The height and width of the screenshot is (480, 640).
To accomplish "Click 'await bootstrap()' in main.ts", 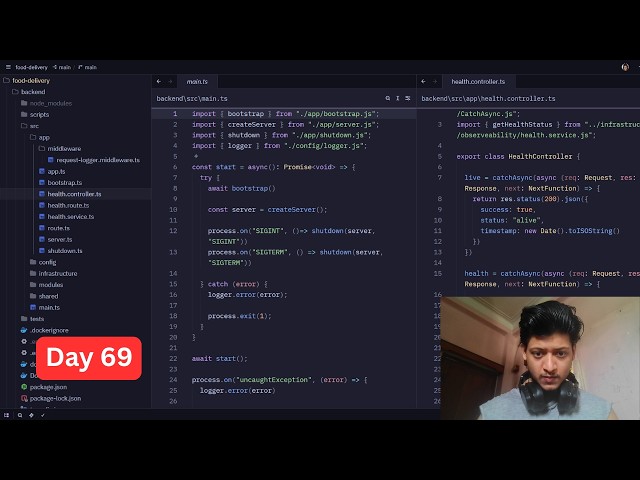I will [242, 188].
